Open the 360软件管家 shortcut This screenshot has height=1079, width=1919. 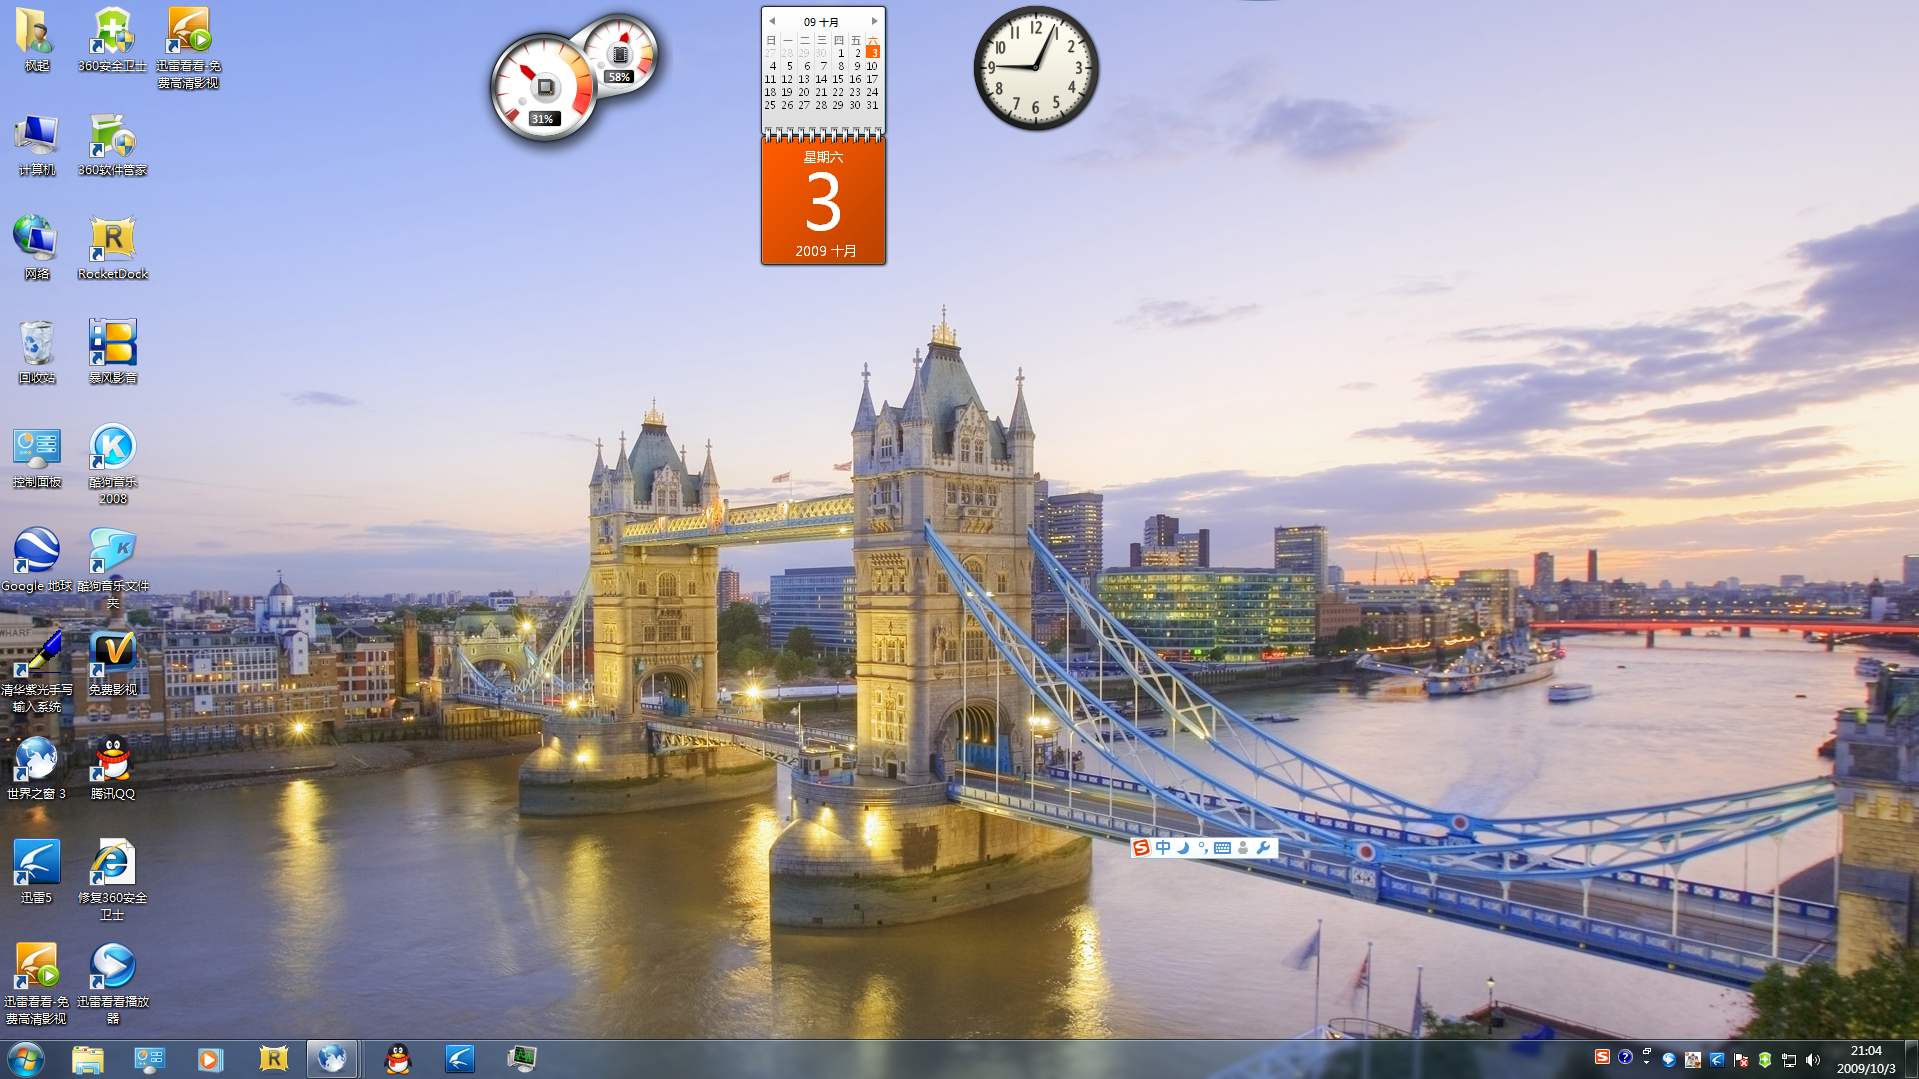(112, 145)
